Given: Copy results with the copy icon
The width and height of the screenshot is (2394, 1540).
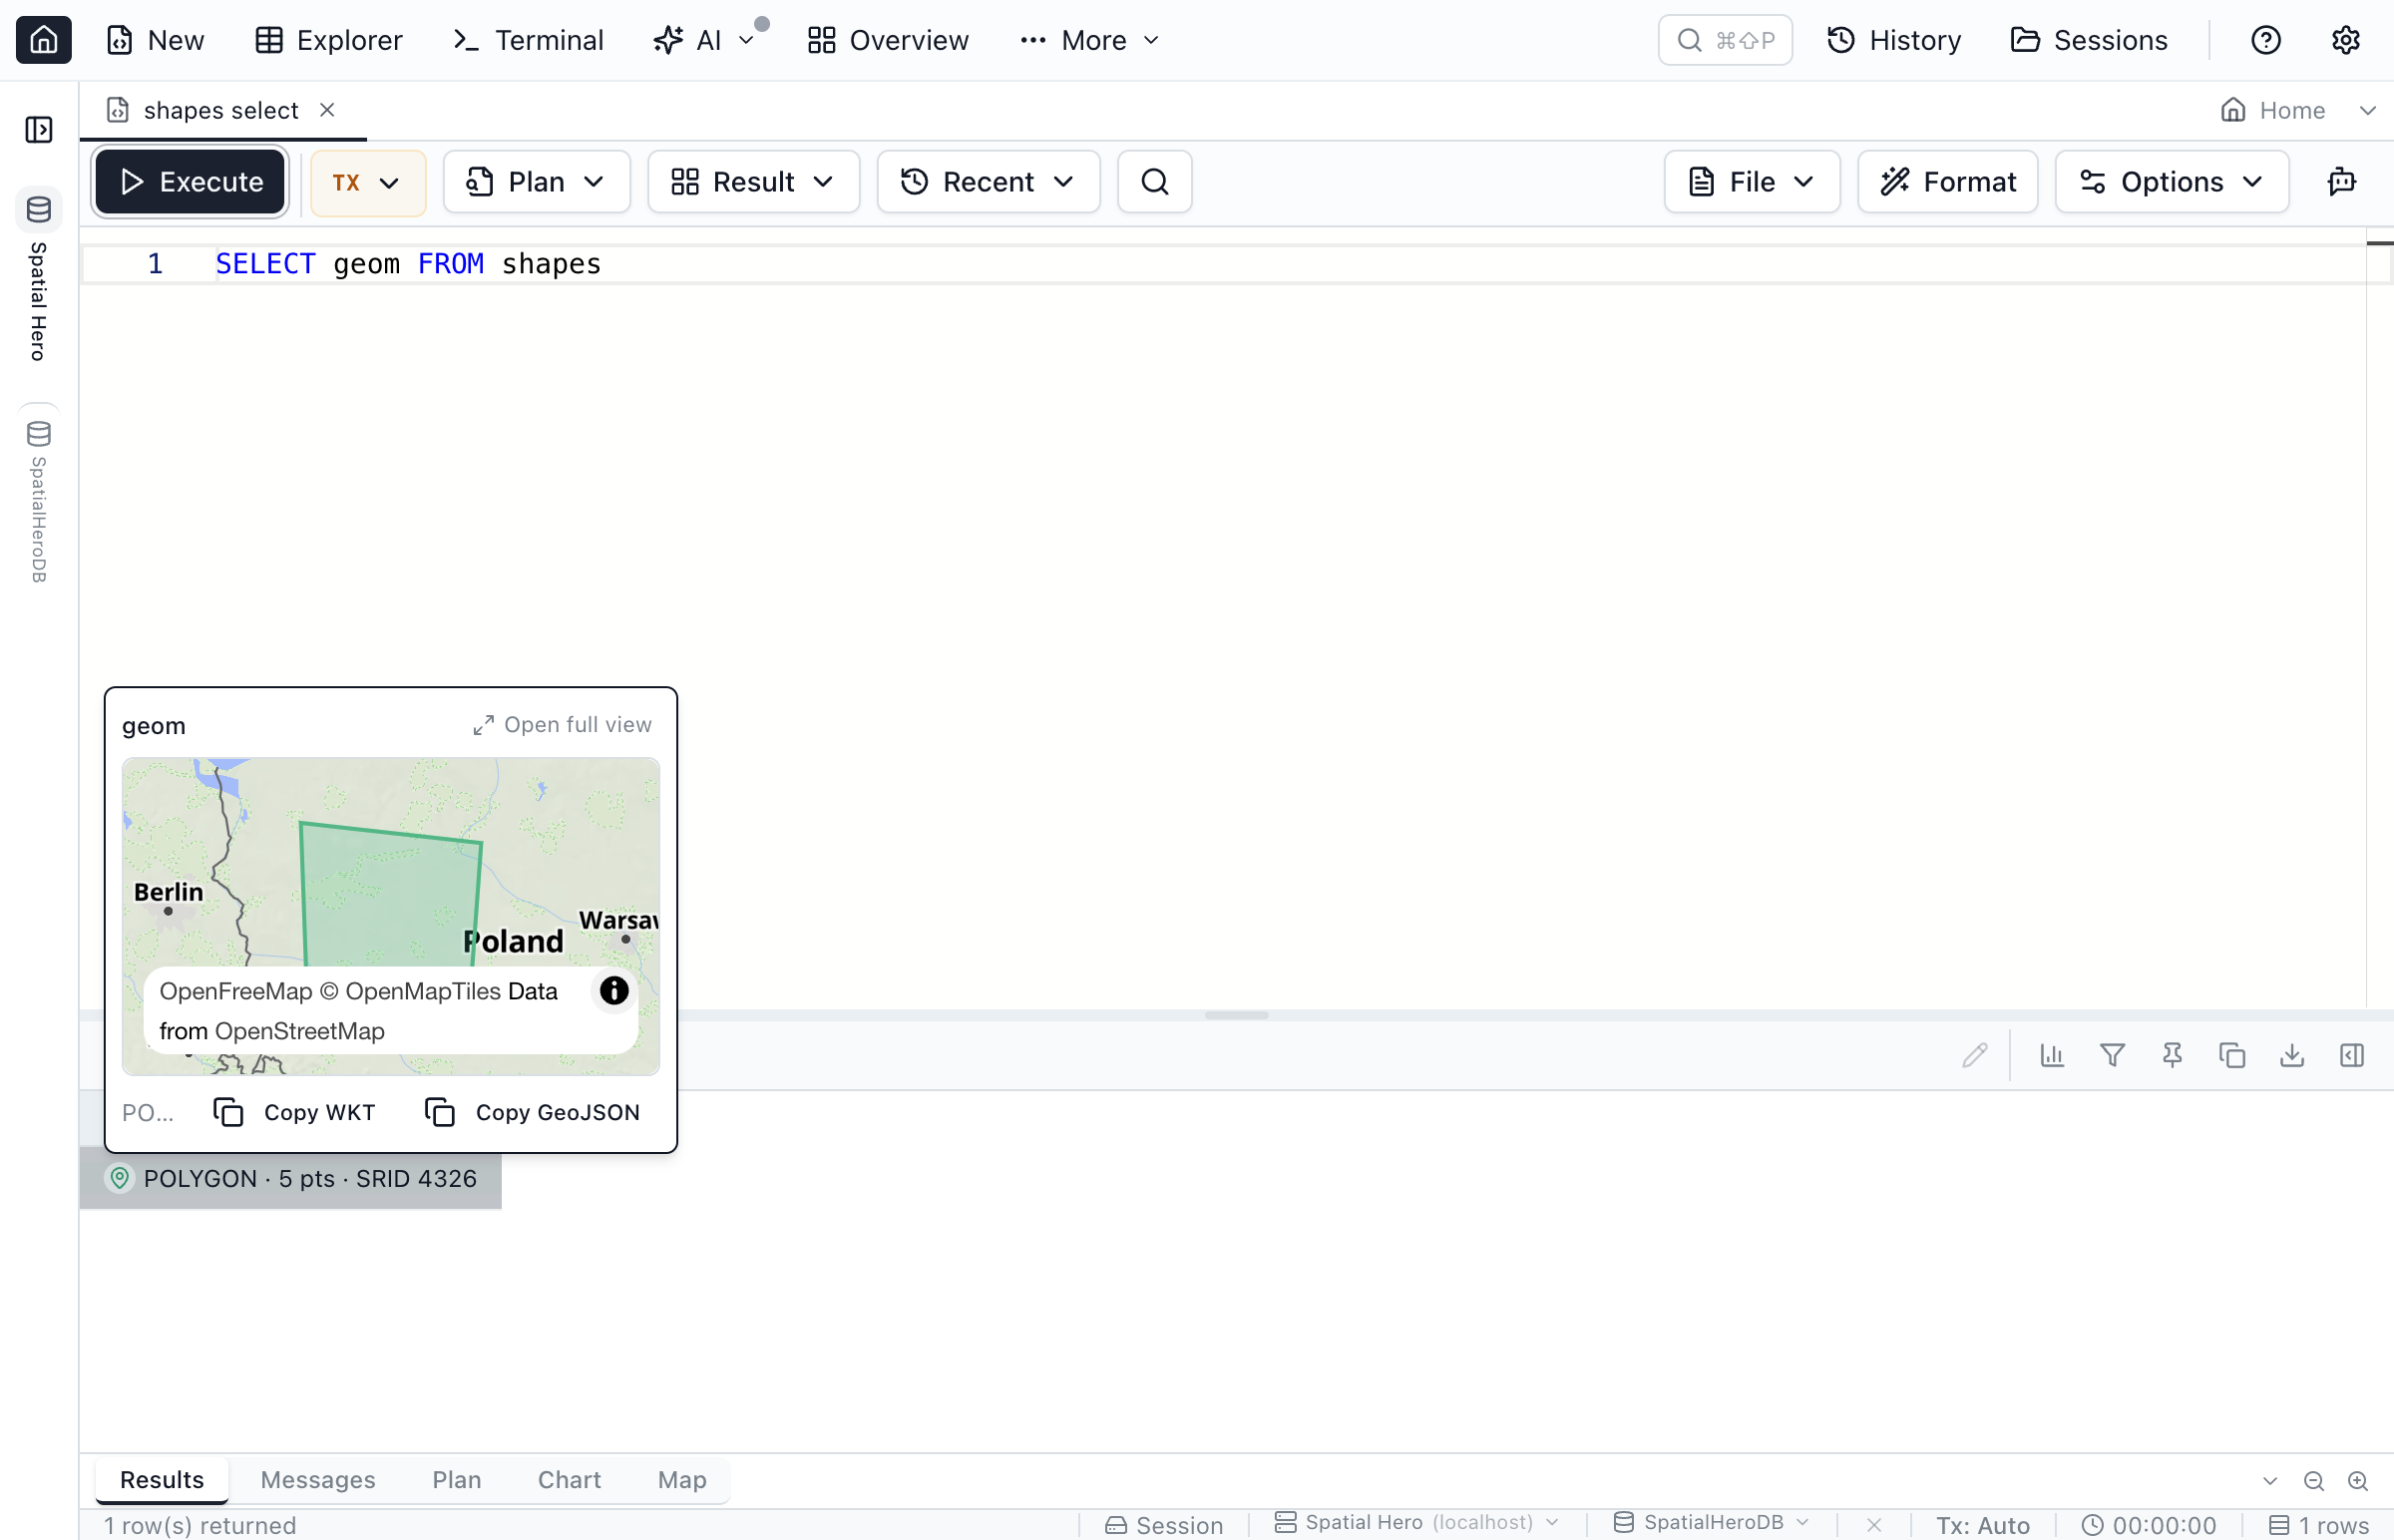Looking at the screenshot, I should pyautogui.click(x=2231, y=1055).
